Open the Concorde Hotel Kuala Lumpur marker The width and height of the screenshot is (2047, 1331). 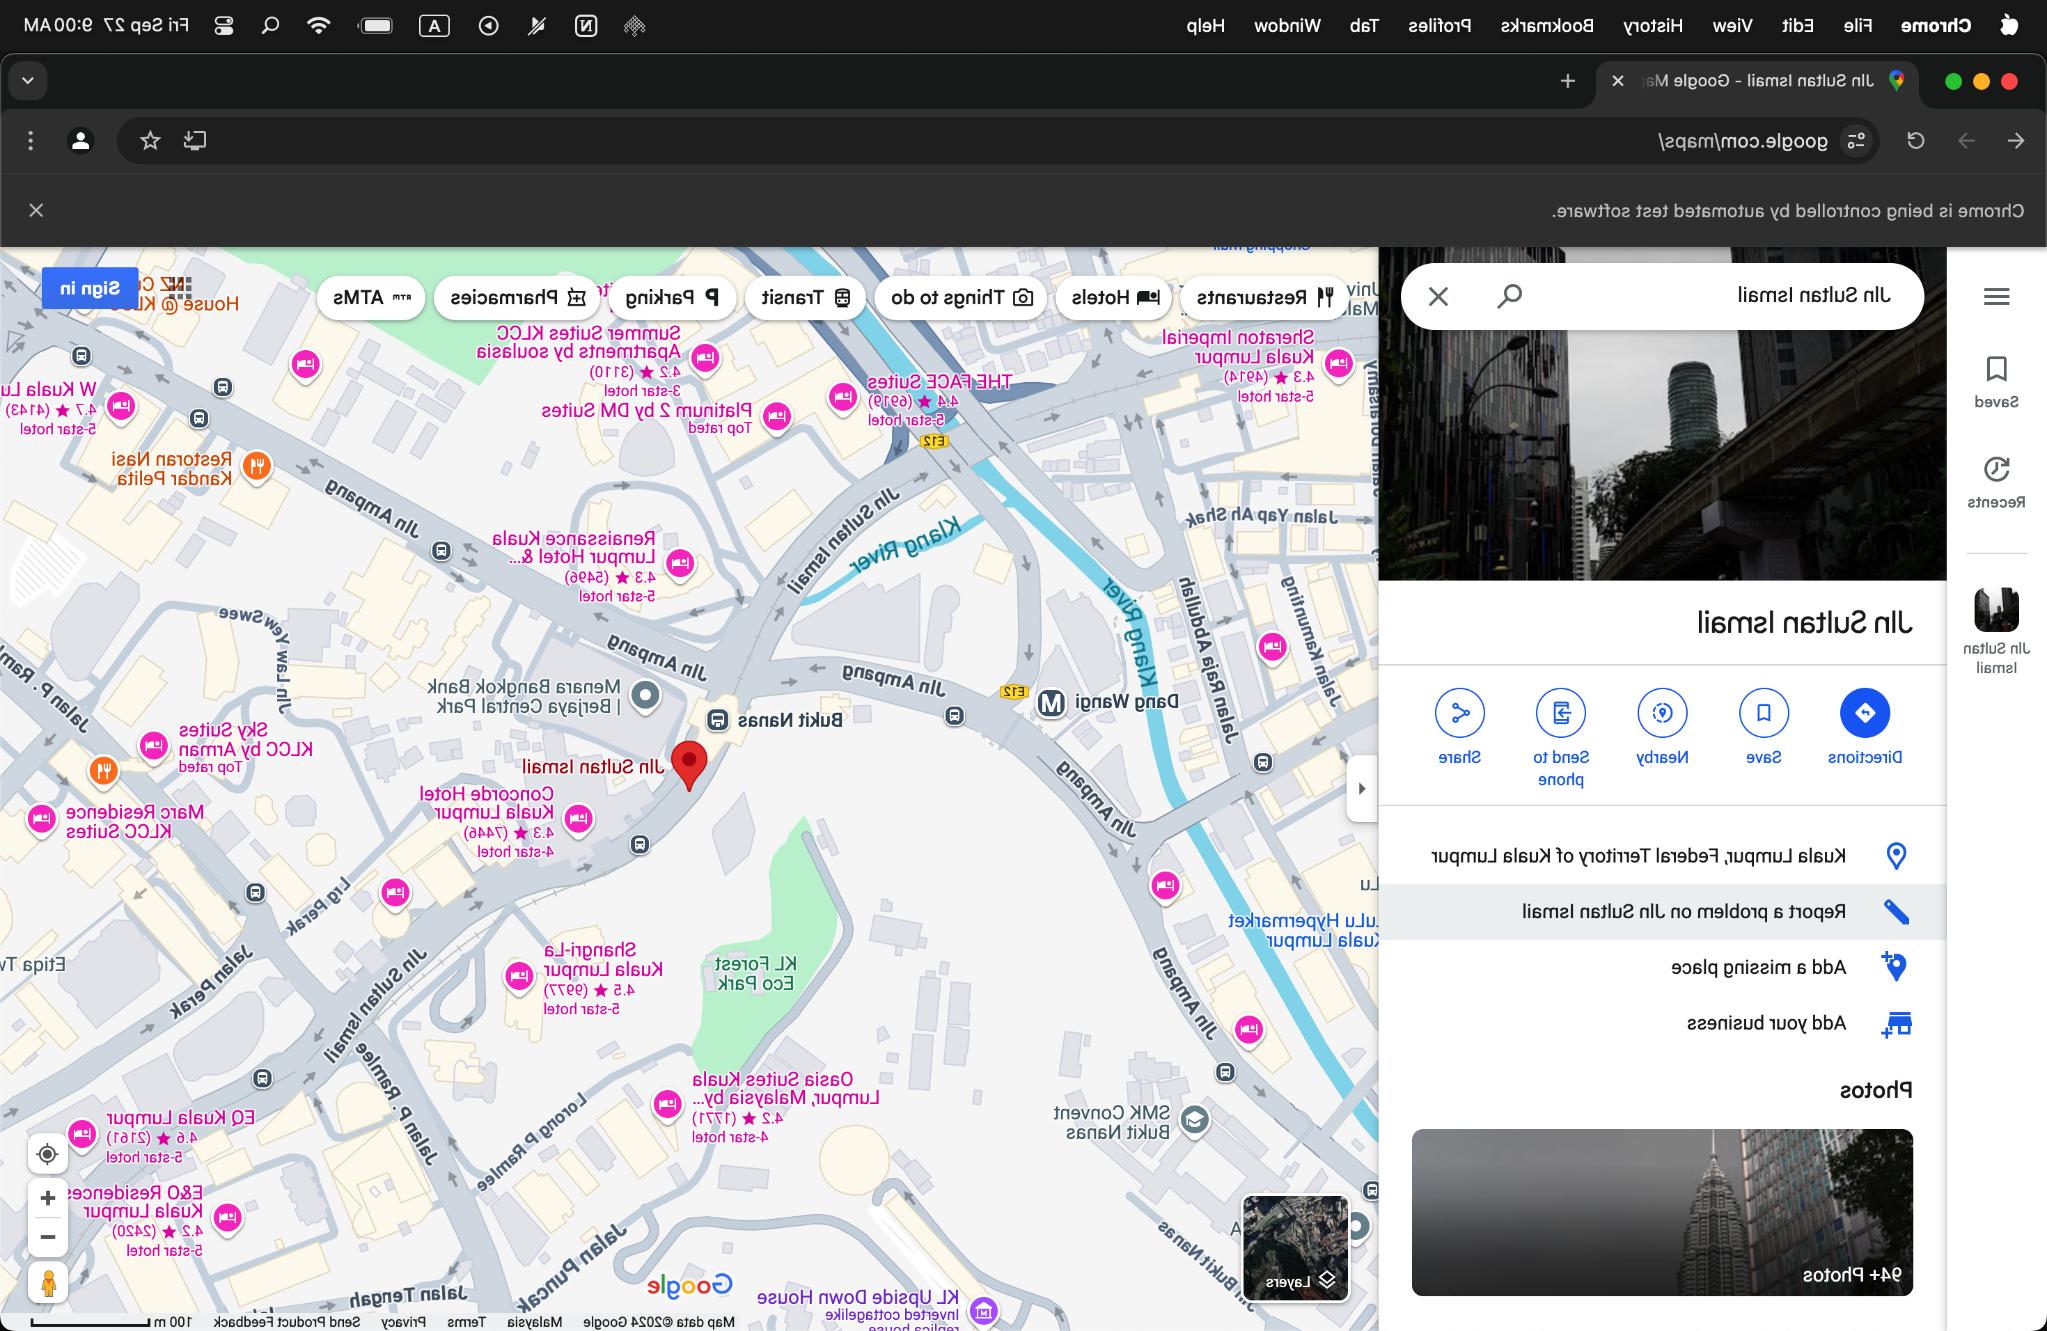point(578,820)
